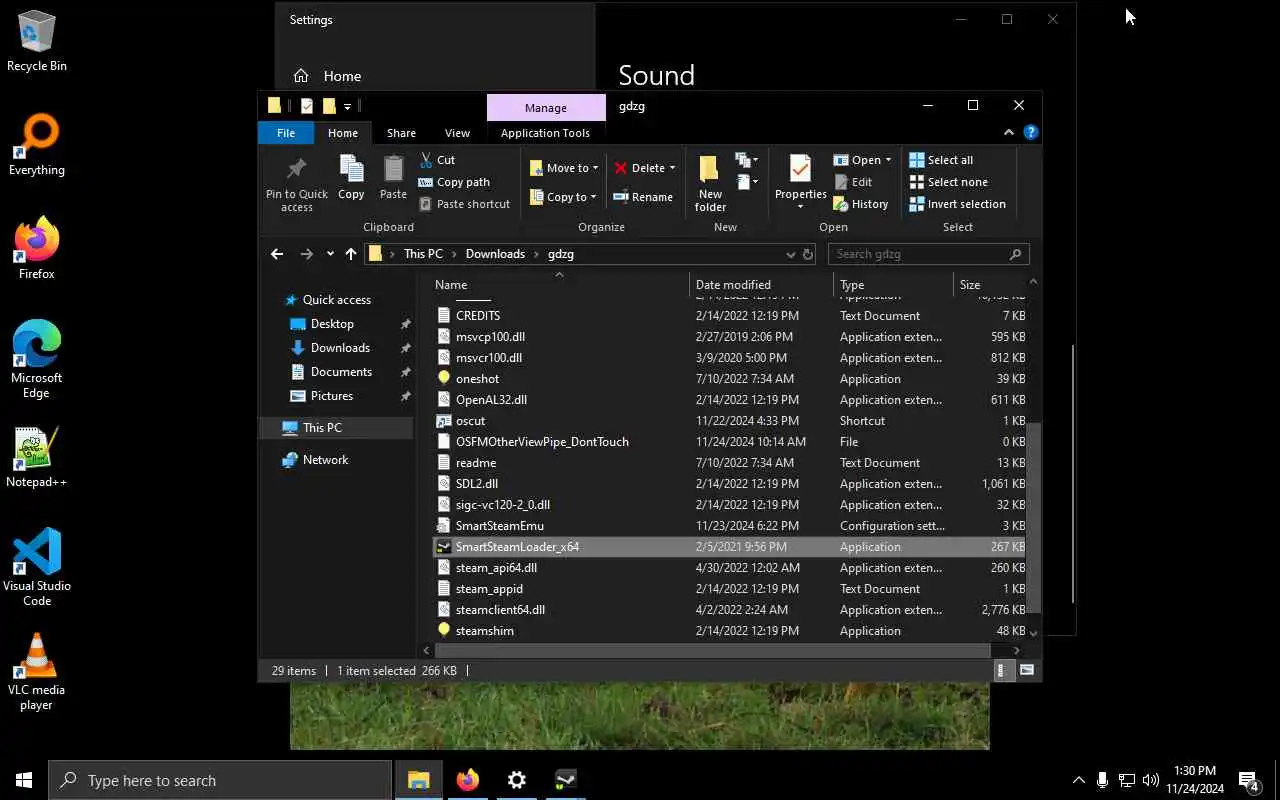Open Quick Access Toolbar customize dropdown
Screen dimensions: 1280x800
pyautogui.click(x=347, y=106)
